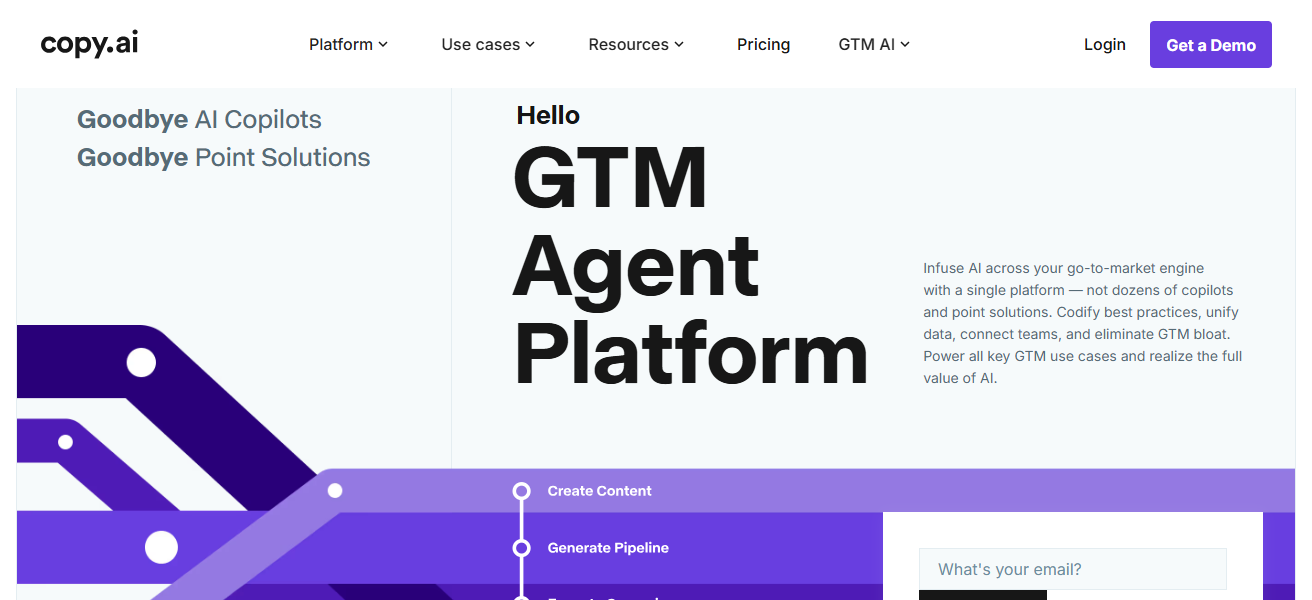1312x600 pixels.
Task: Click the "Goodbye Point Solutions" text
Action: 223,158
